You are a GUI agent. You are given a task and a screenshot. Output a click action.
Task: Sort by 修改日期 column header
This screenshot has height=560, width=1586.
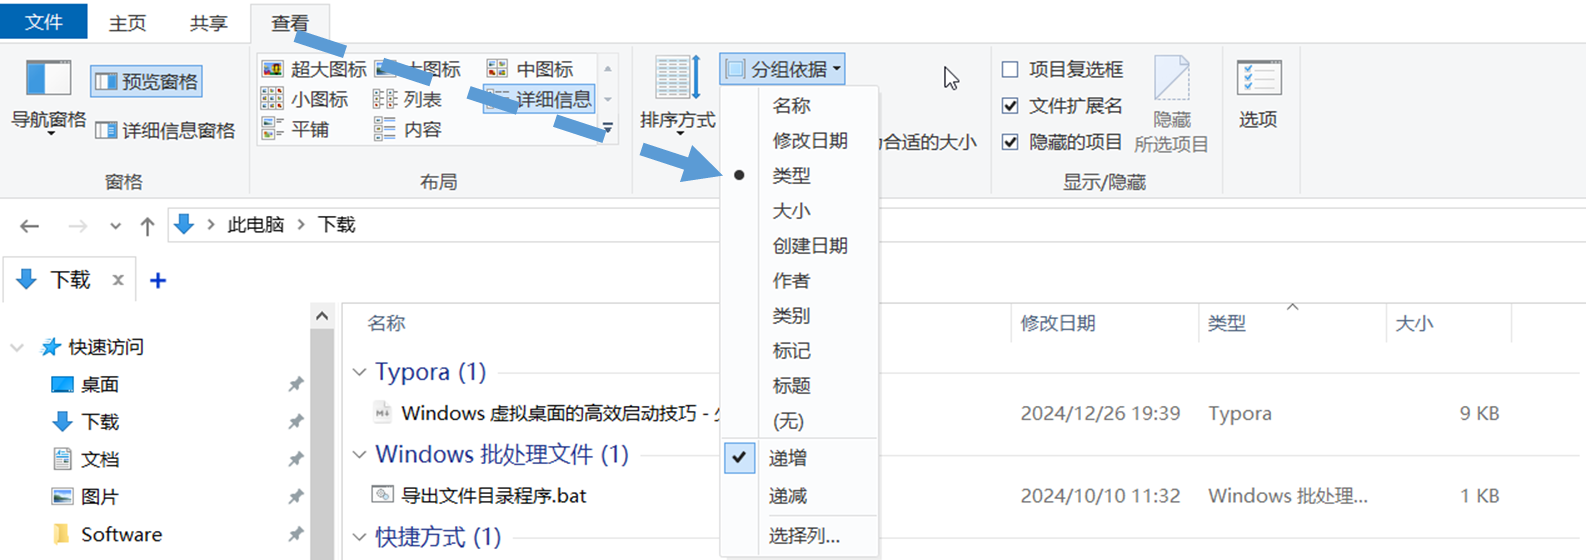point(1058,323)
